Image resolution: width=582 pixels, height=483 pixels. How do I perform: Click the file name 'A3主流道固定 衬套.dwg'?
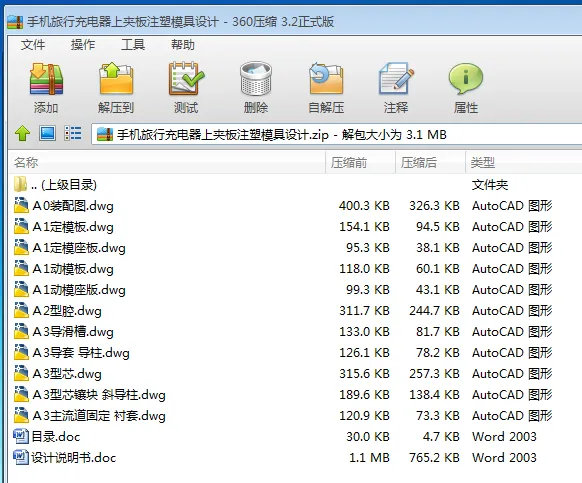tap(99, 415)
